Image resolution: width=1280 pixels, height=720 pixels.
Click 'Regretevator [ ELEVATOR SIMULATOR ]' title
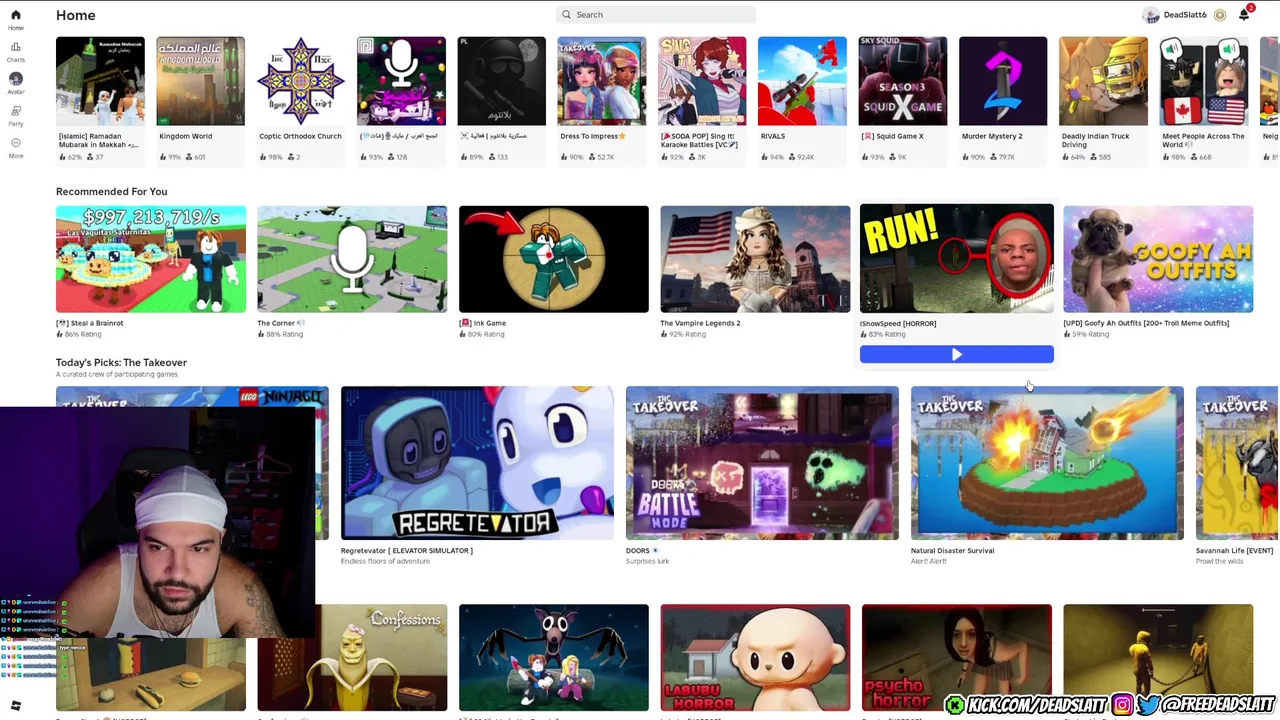406,550
